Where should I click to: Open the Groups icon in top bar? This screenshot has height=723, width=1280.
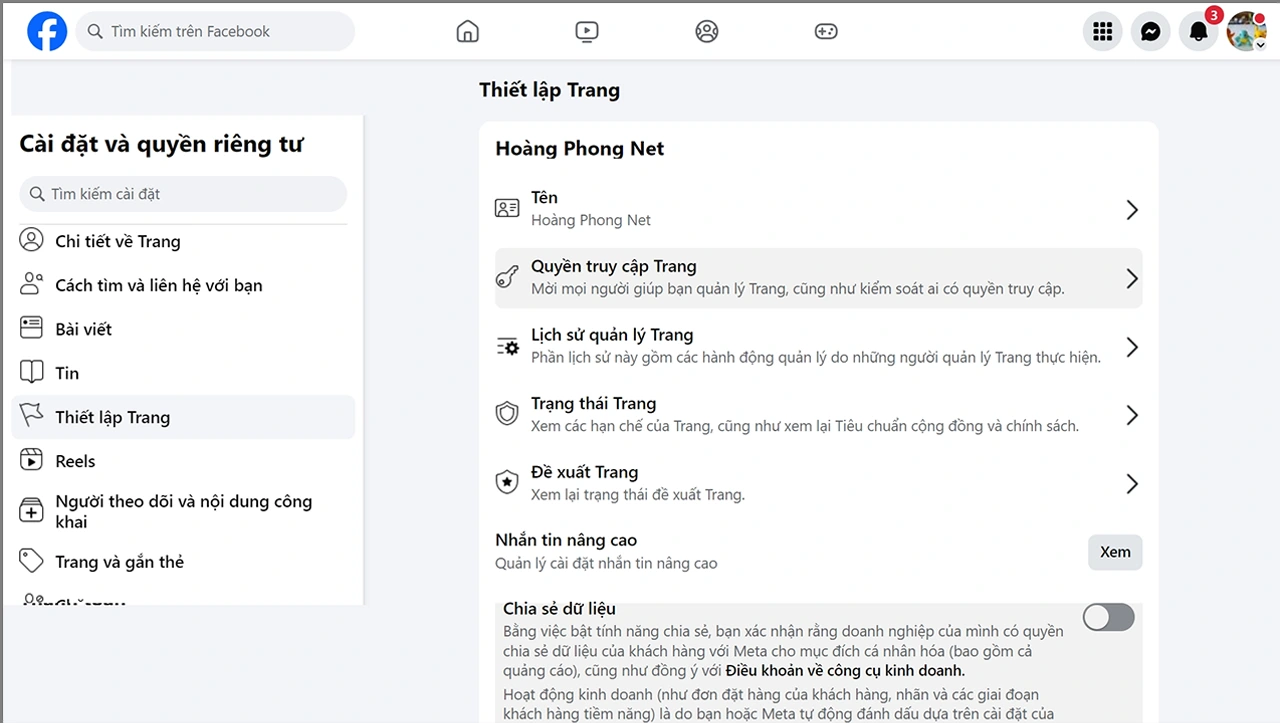(707, 31)
